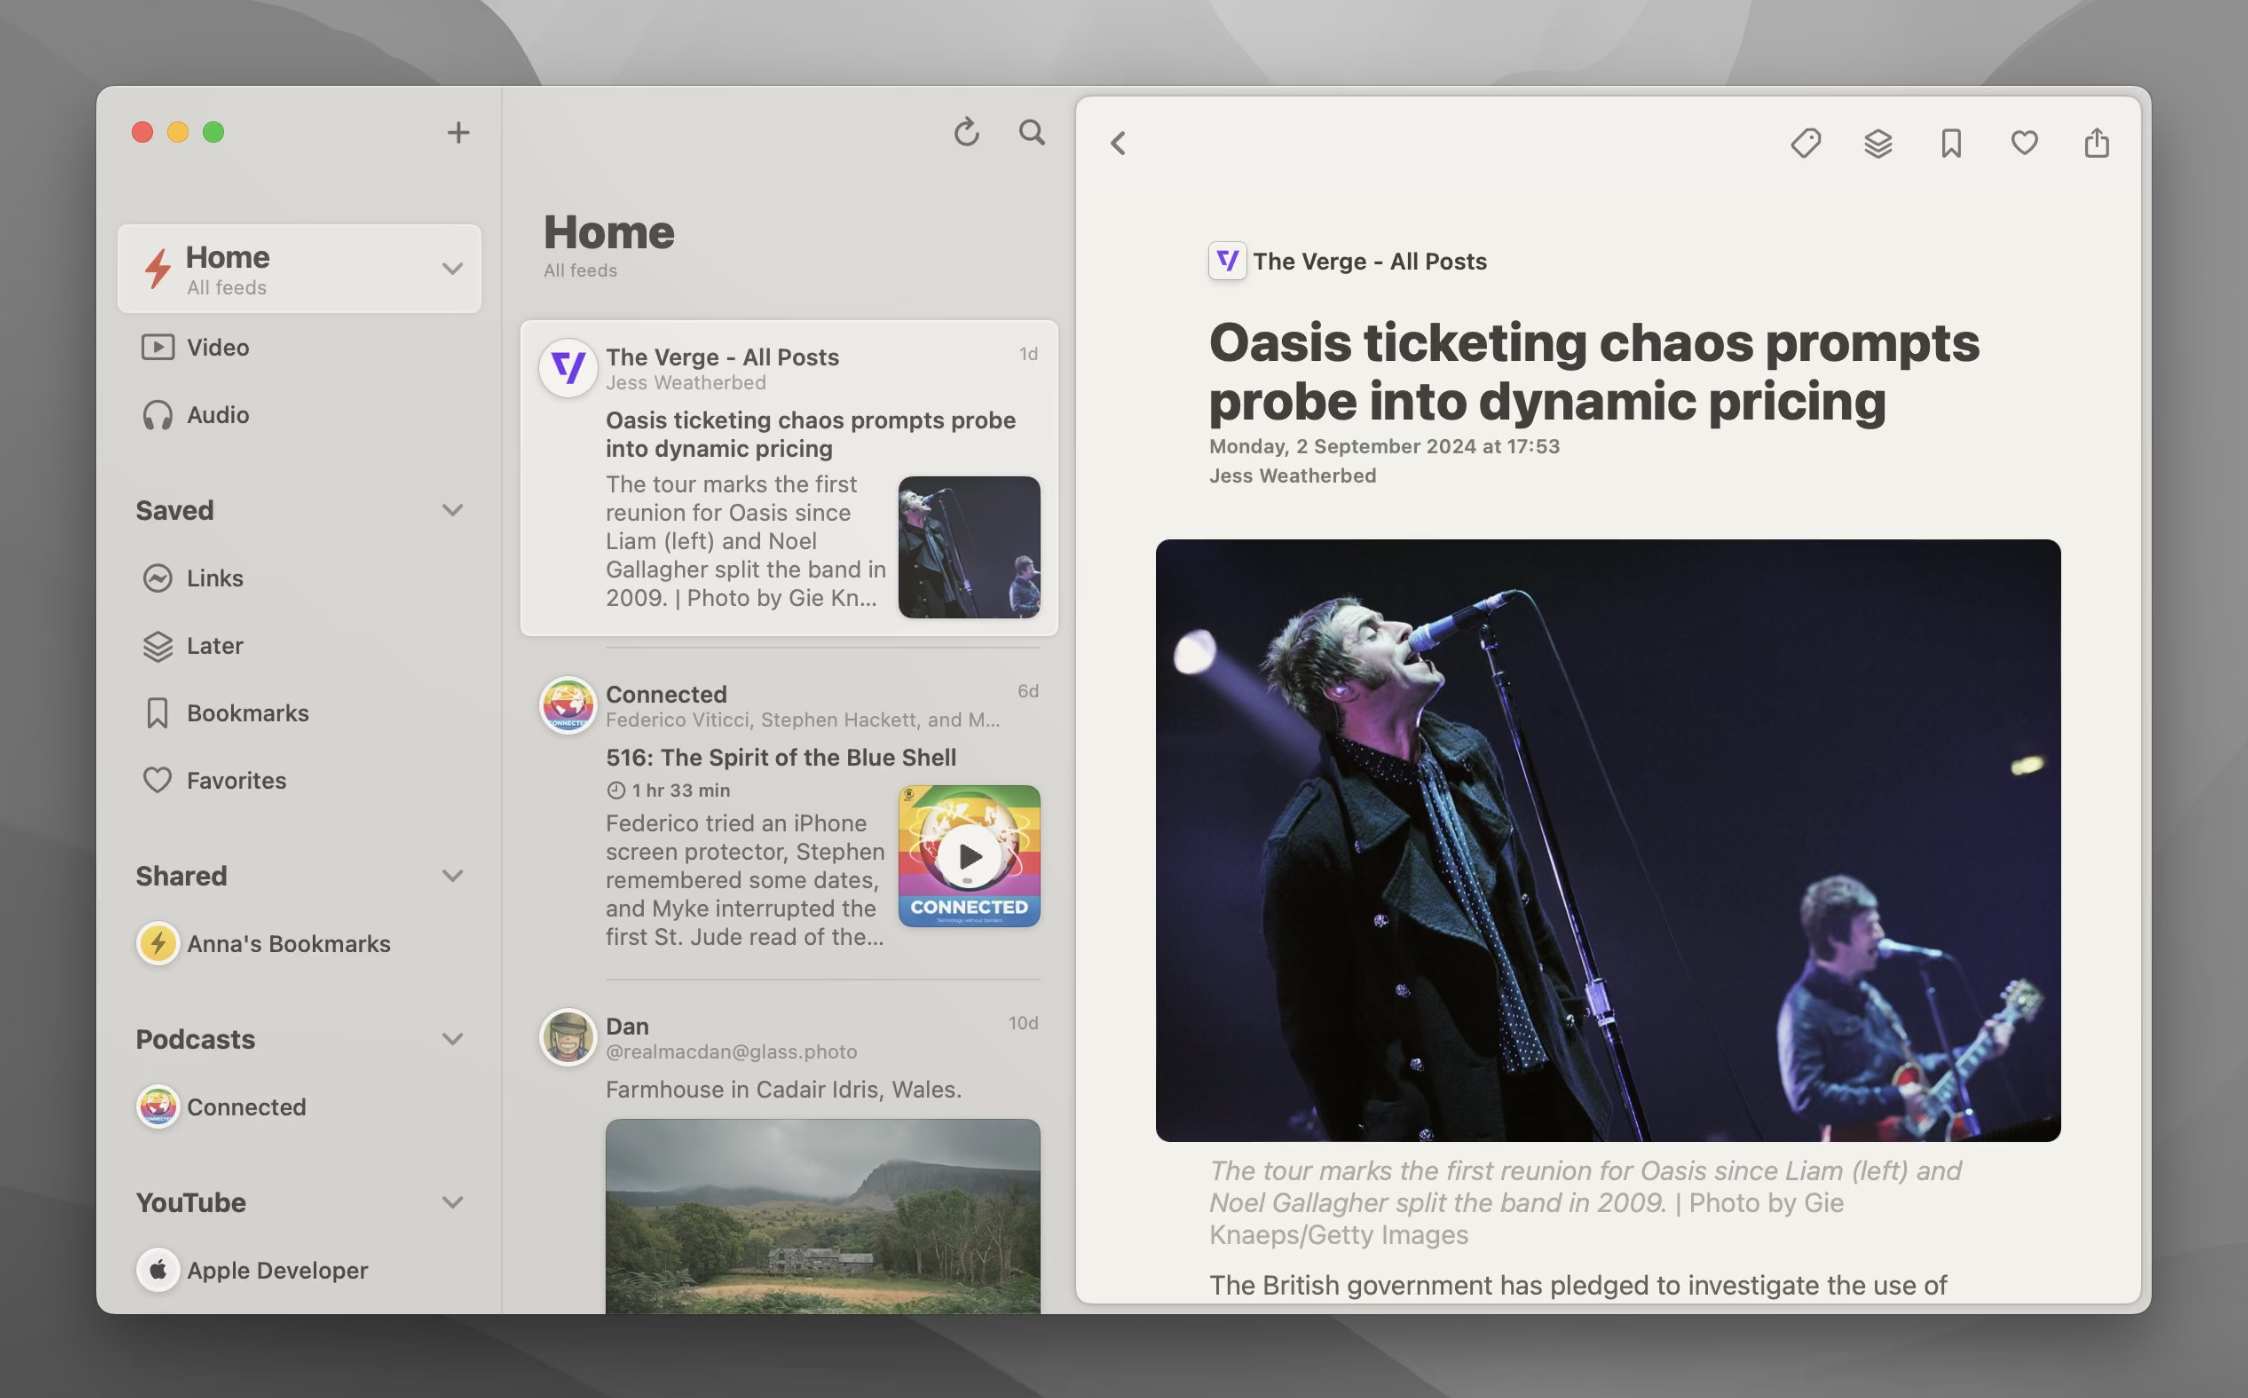The image size is (2248, 1398).
Task: Collapse the YouTube section
Action: pyautogui.click(x=452, y=1202)
